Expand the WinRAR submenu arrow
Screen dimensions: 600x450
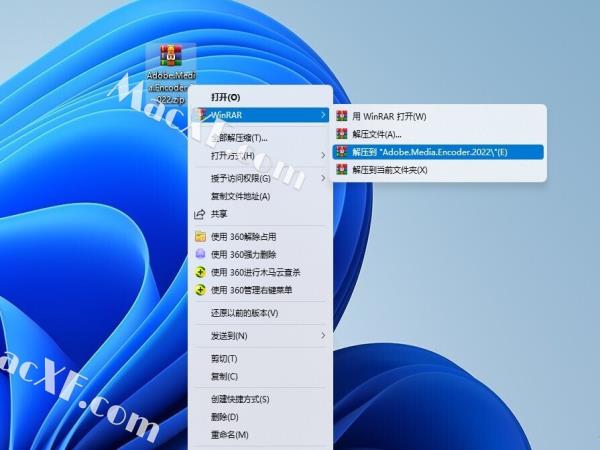click(323, 116)
